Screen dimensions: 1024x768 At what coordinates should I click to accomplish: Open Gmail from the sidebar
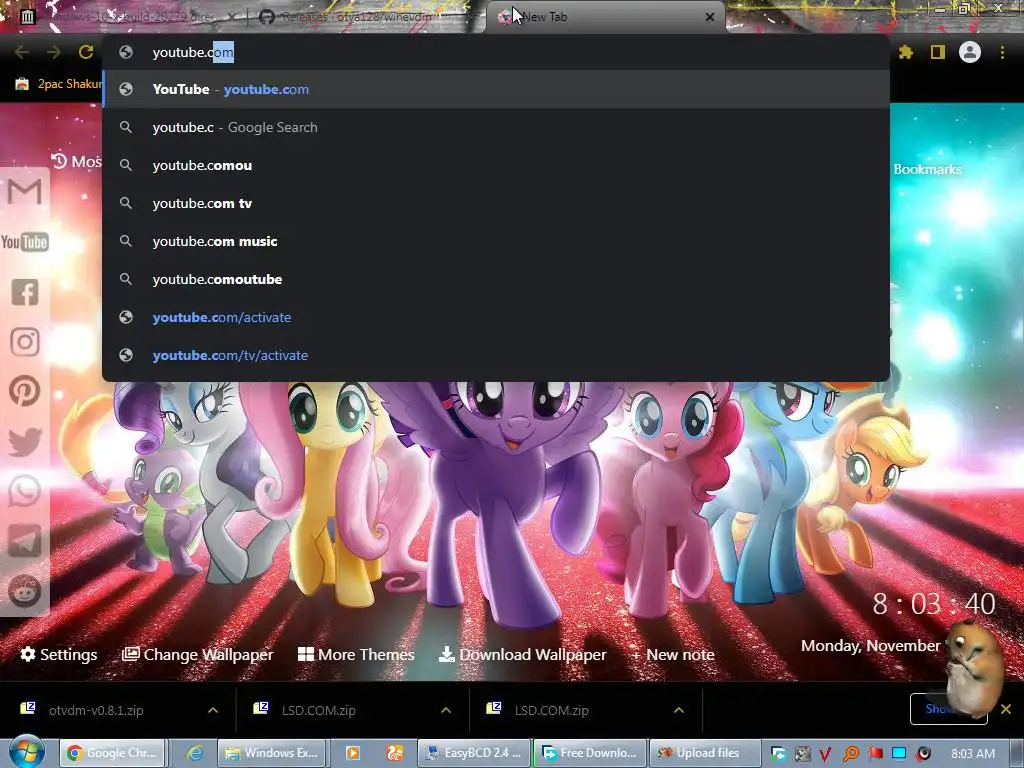click(25, 191)
